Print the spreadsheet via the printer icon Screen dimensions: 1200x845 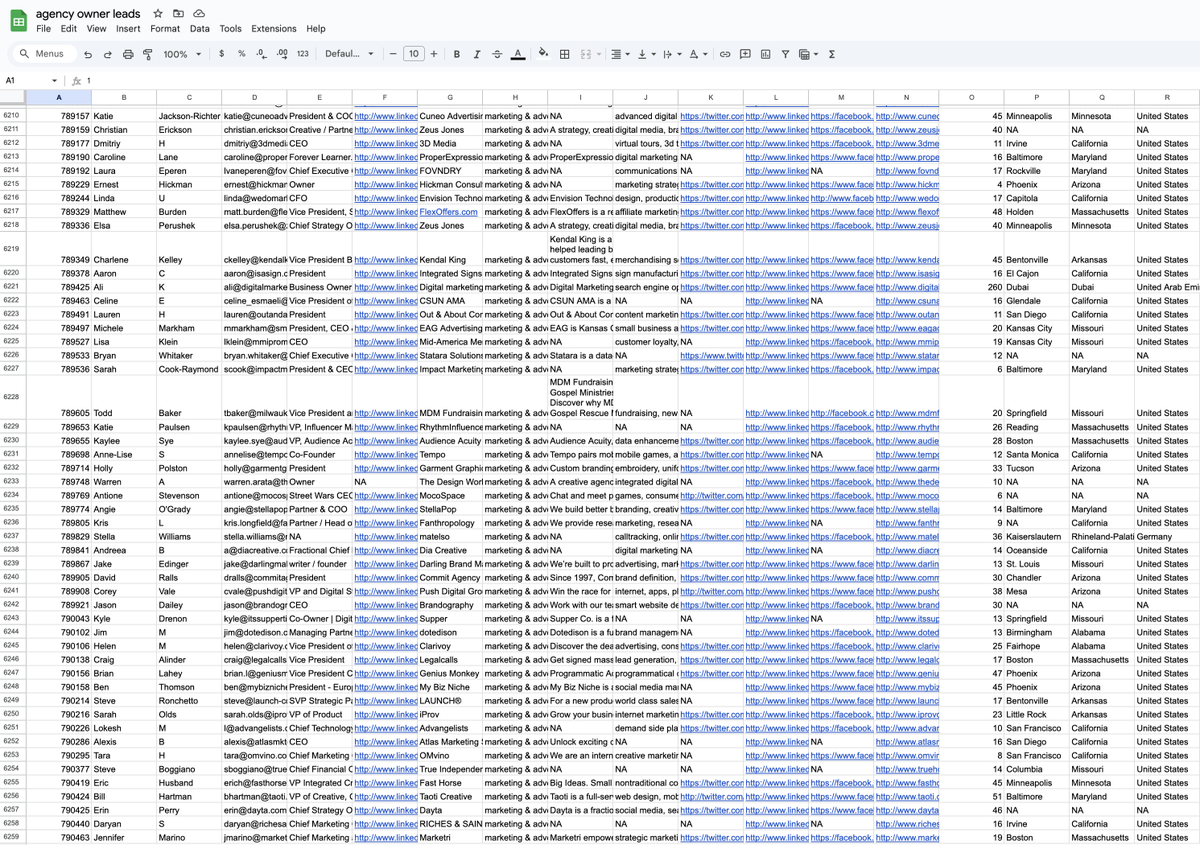128,54
